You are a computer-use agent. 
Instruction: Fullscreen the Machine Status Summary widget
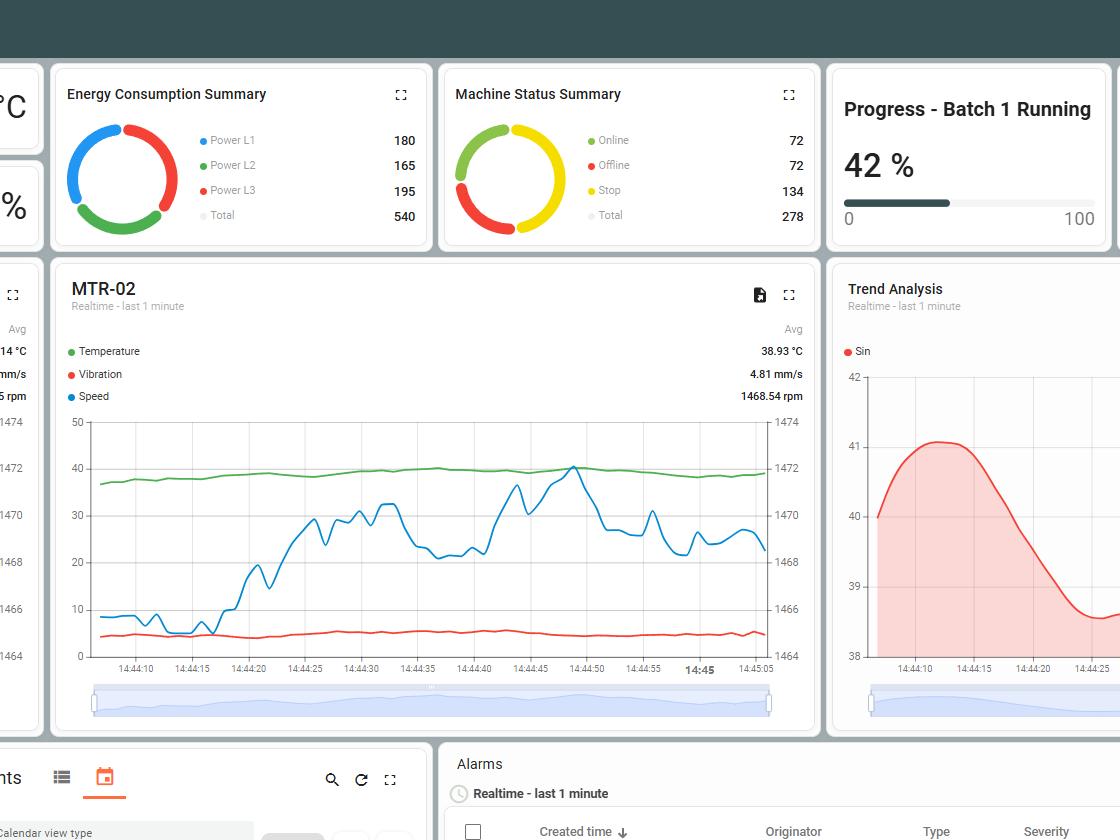pyautogui.click(x=789, y=94)
